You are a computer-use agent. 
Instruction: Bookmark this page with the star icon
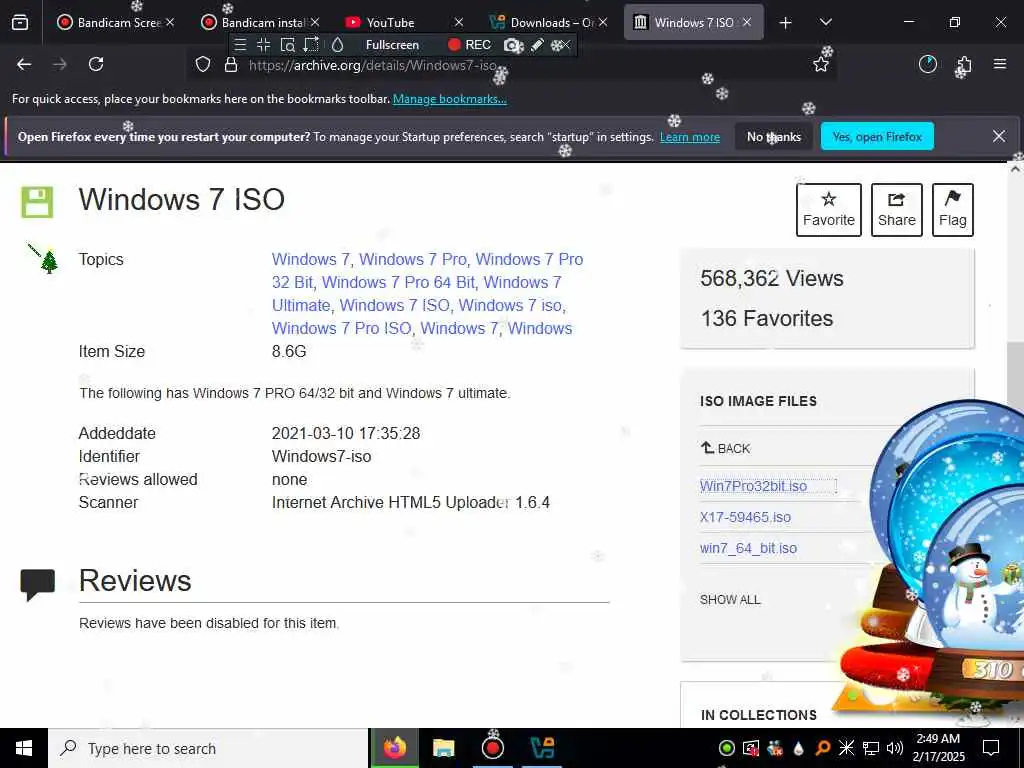pyautogui.click(x=821, y=64)
